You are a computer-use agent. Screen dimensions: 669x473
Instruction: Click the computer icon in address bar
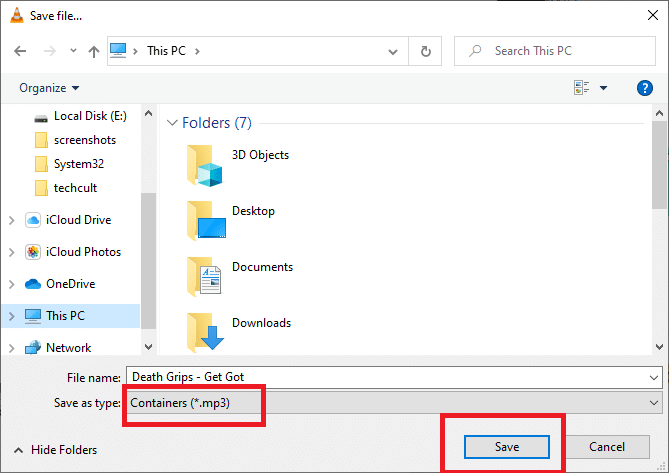pos(118,51)
